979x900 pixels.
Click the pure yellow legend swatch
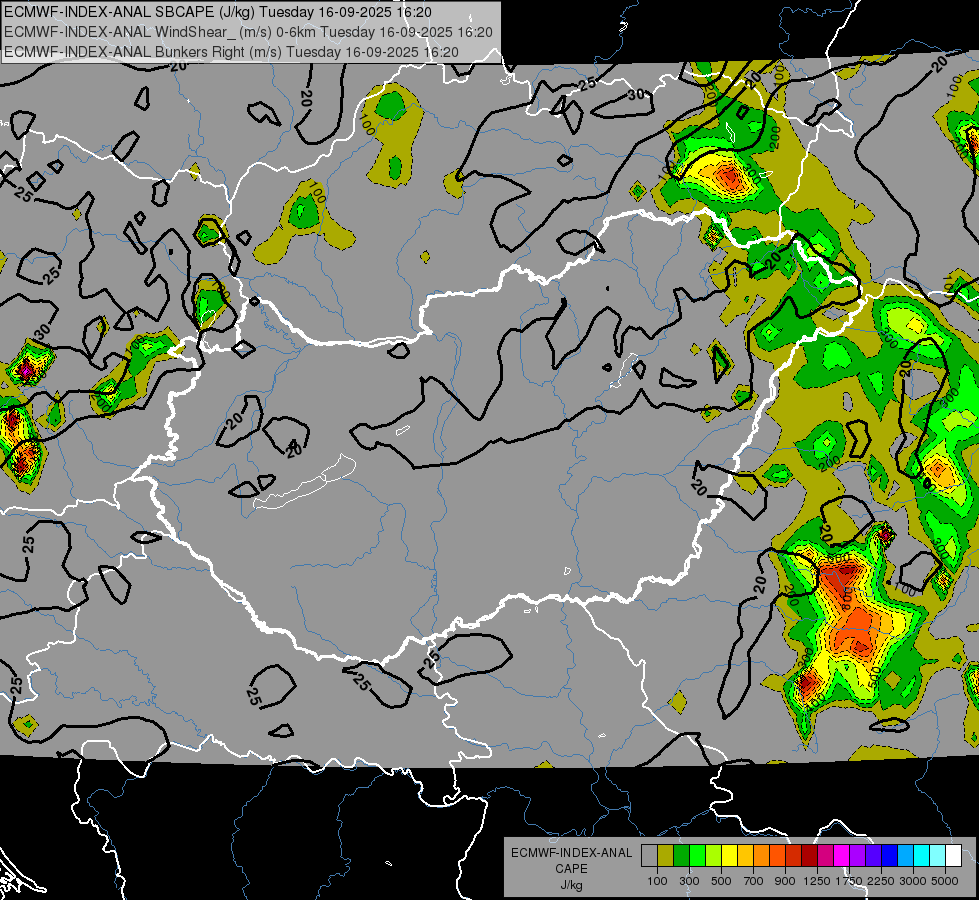point(729,856)
